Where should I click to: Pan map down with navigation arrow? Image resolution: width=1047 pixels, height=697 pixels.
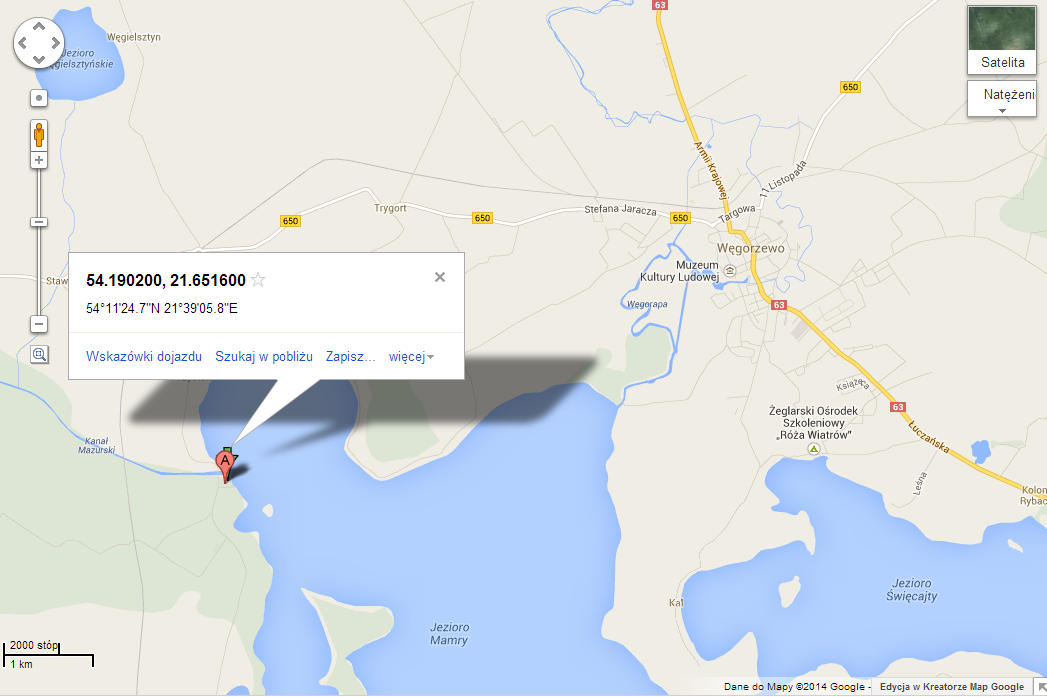39,60
